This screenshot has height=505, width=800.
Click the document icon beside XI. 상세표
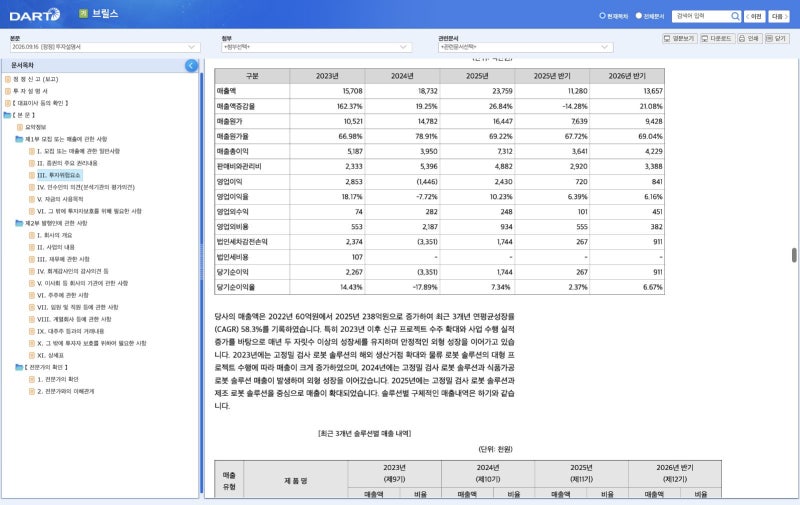tap(32, 355)
